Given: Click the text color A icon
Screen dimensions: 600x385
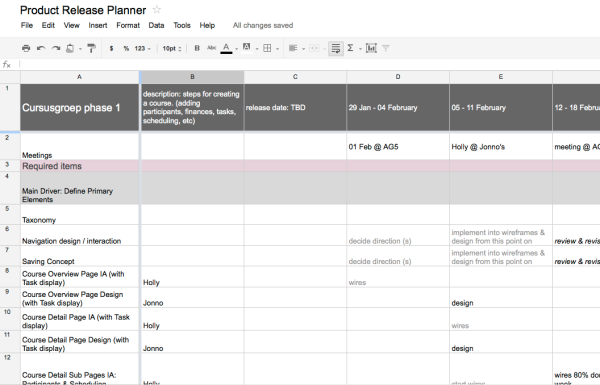Looking at the screenshot, I should [x=226, y=48].
